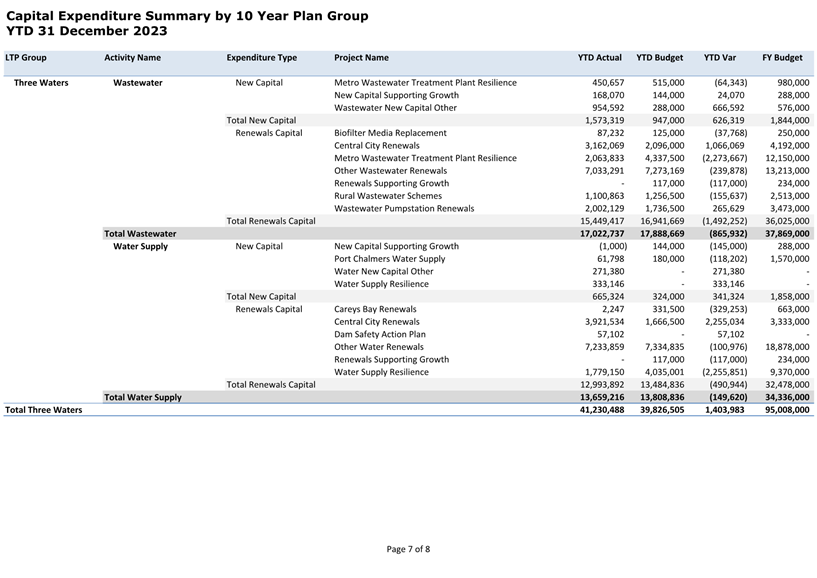The height and width of the screenshot is (578, 817).
Task: Select the 'Total Water Supply' subtotal label
Action: 143,397
